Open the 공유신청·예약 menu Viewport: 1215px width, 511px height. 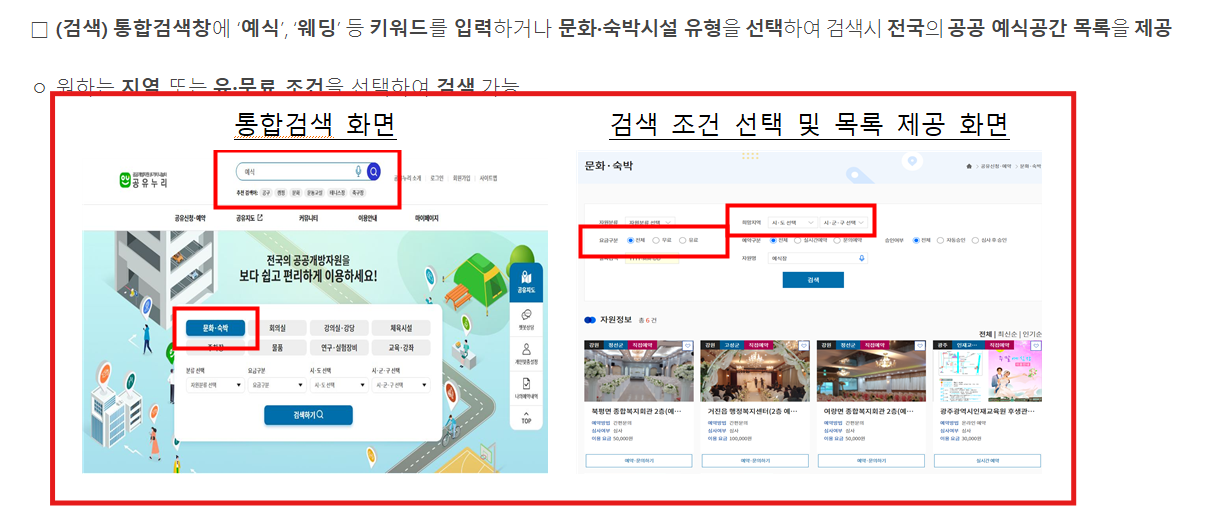coord(190,218)
